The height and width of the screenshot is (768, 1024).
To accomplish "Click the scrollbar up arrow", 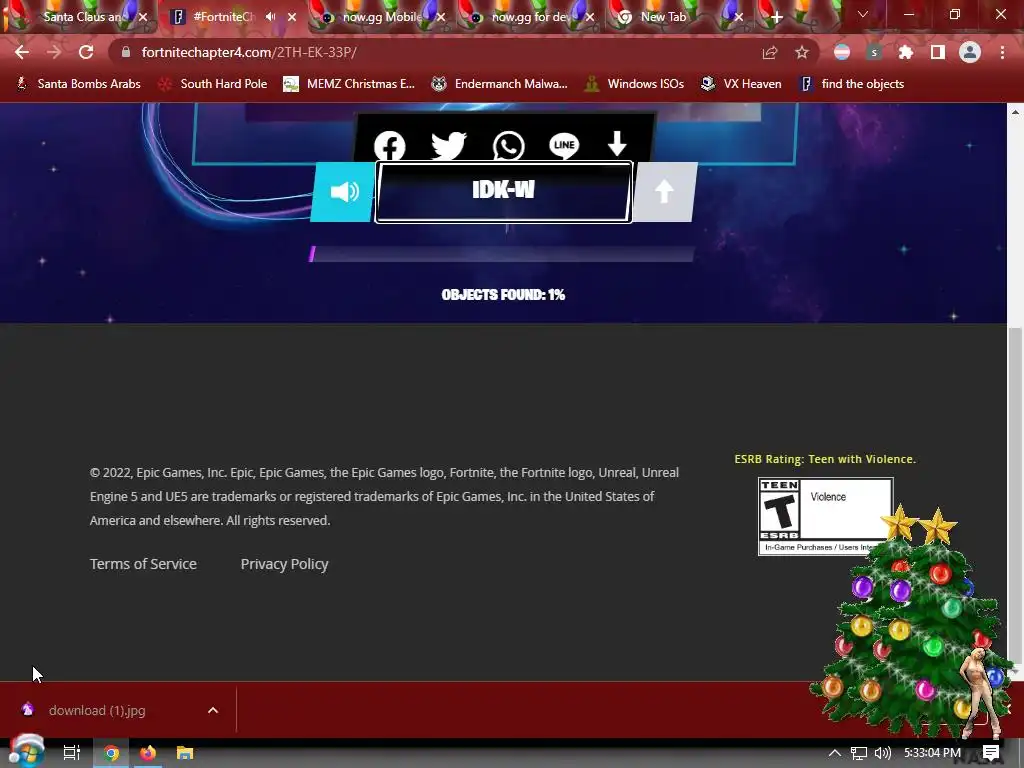I will point(1015,112).
